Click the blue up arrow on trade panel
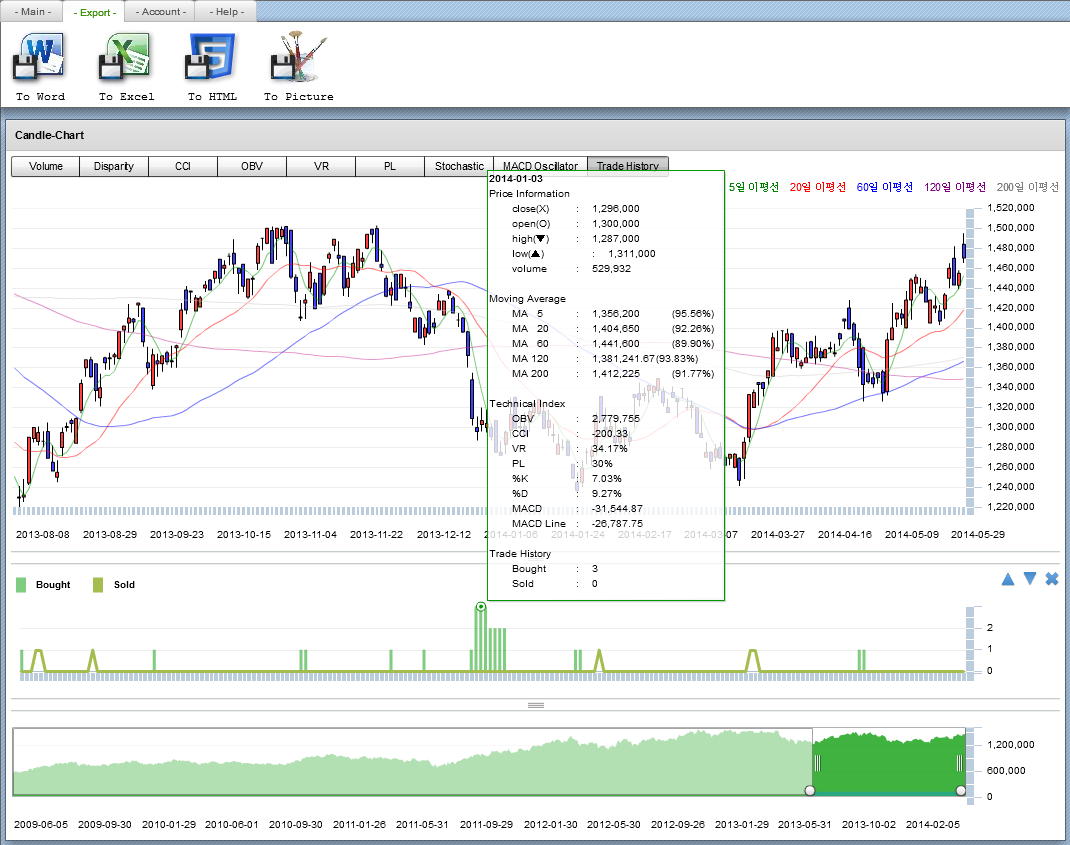Viewport: 1070px width, 845px height. [x=1008, y=579]
